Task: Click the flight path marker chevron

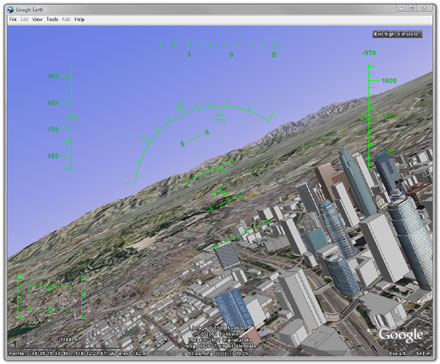Action: point(221,192)
